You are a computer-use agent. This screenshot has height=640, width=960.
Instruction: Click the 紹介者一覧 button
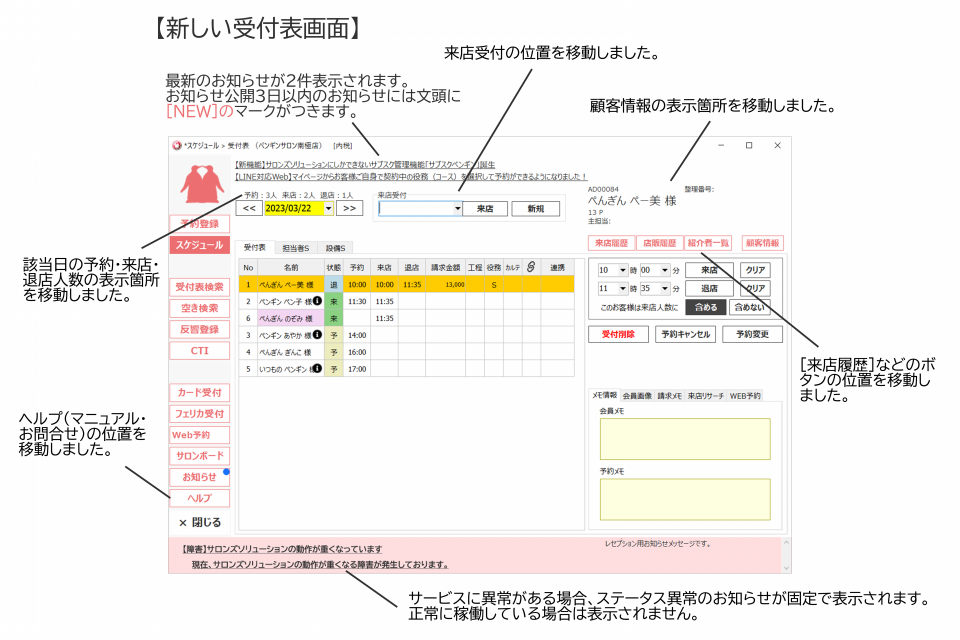708,243
